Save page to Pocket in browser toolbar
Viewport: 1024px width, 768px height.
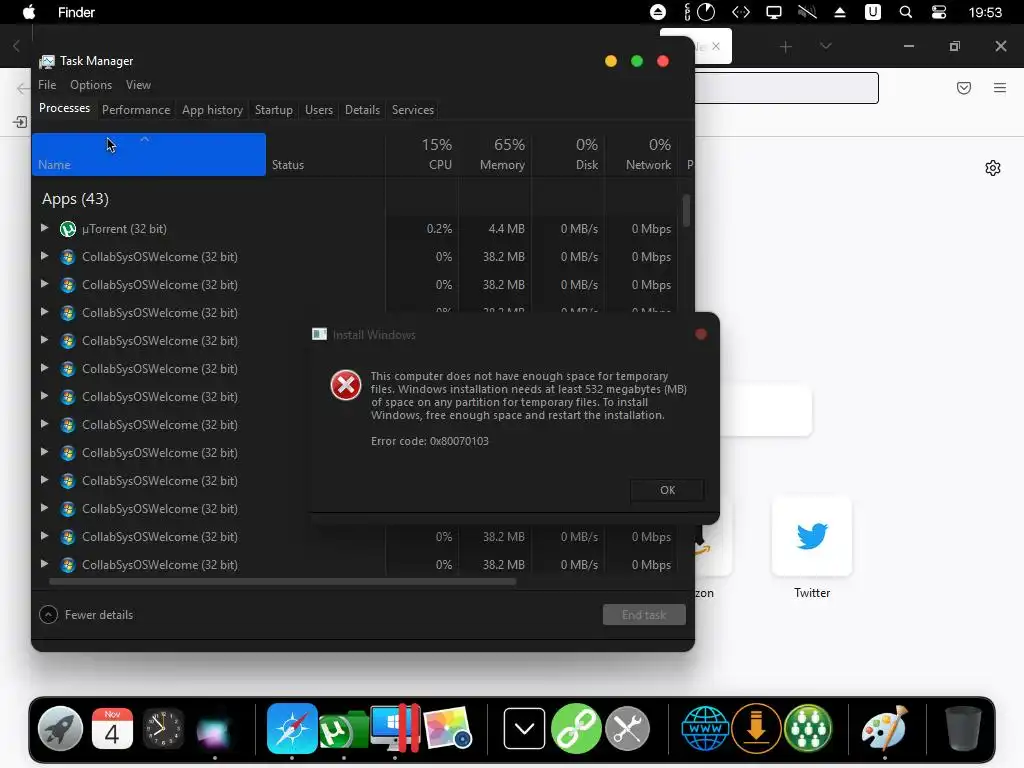(x=964, y=88)
